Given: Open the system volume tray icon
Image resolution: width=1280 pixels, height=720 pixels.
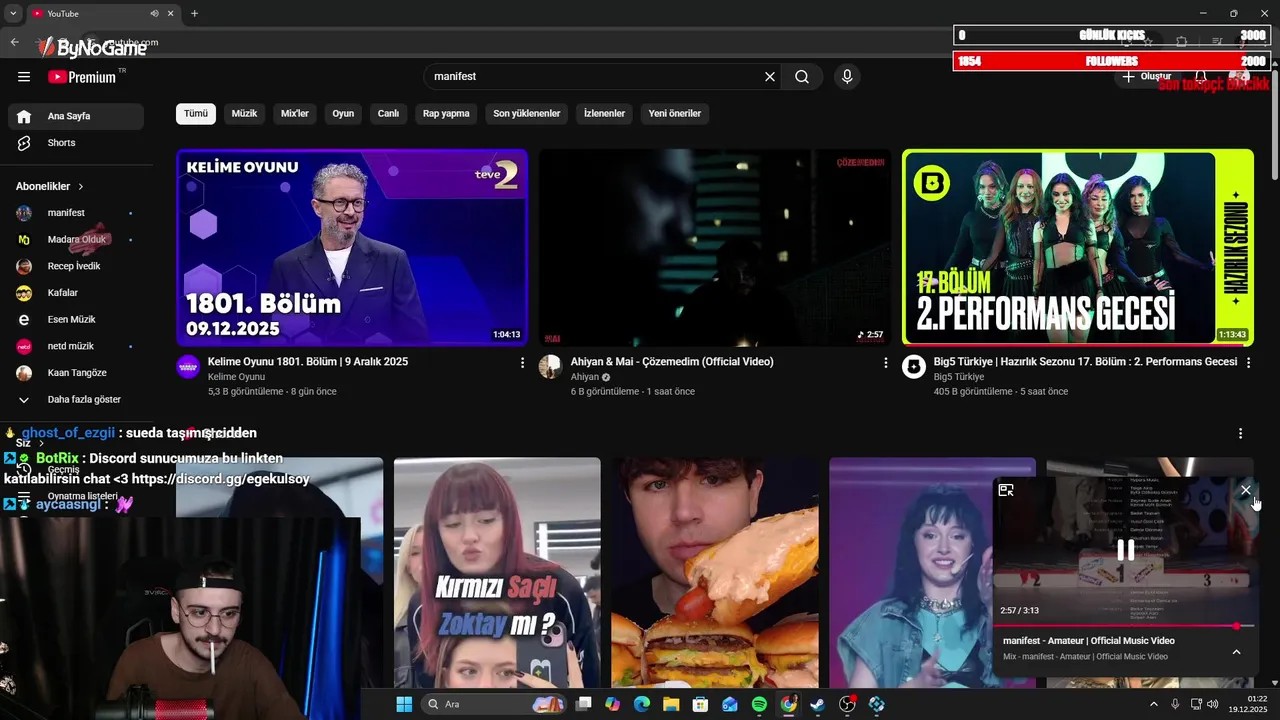Looking at the screenshot, I should [1213, 704].
